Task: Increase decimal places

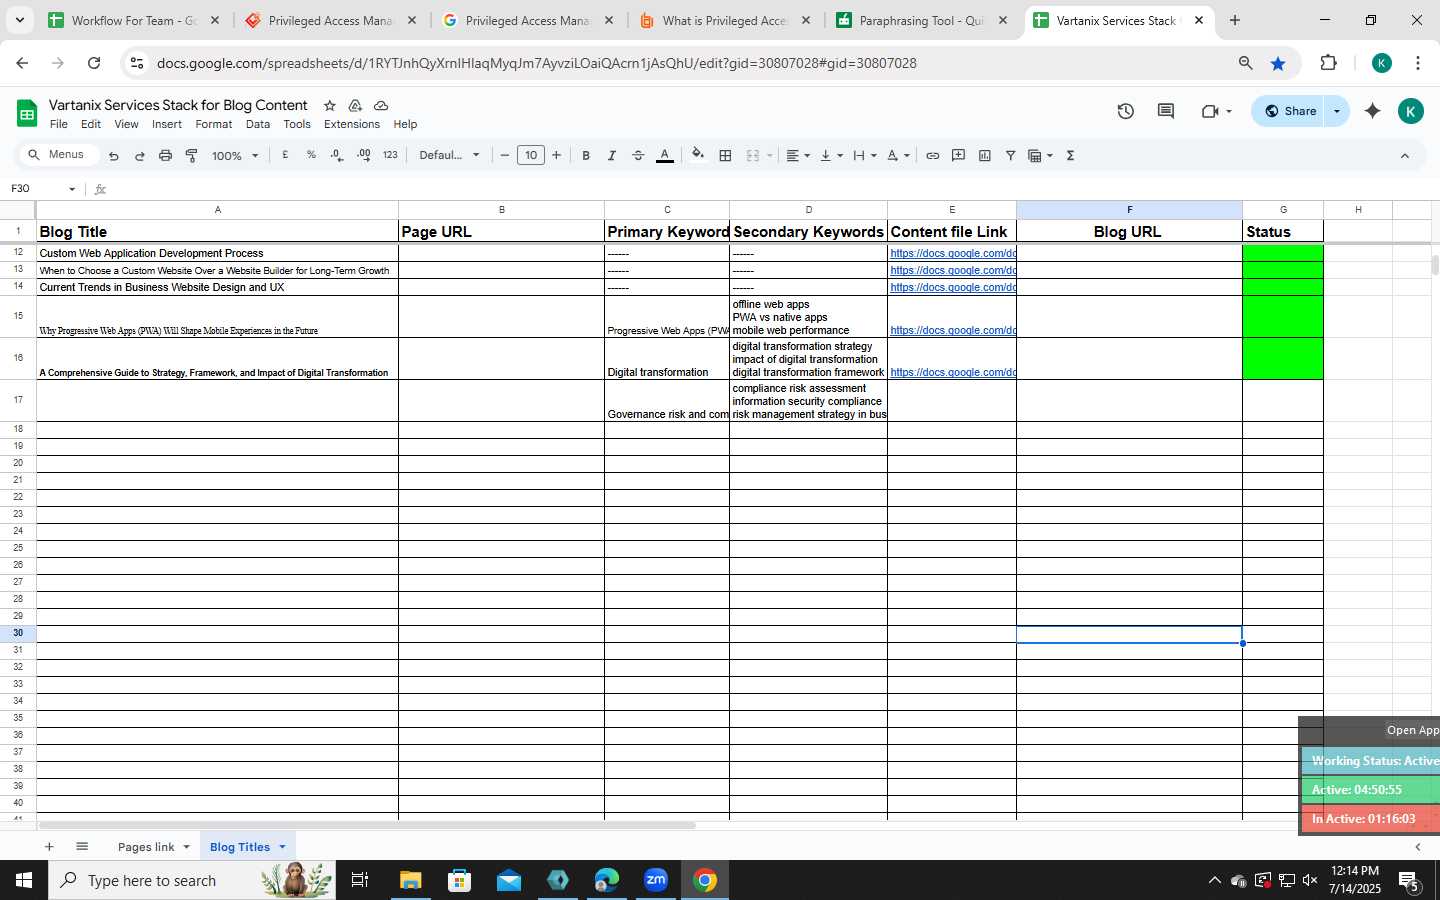Action: pyautogui.click(x=364, y=155)
